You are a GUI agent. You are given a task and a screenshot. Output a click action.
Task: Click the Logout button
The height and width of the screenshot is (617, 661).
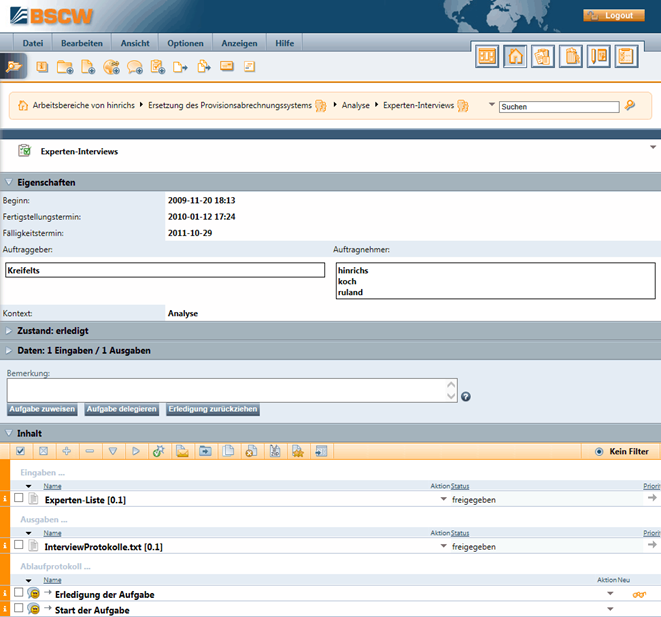tap(614, 16)
